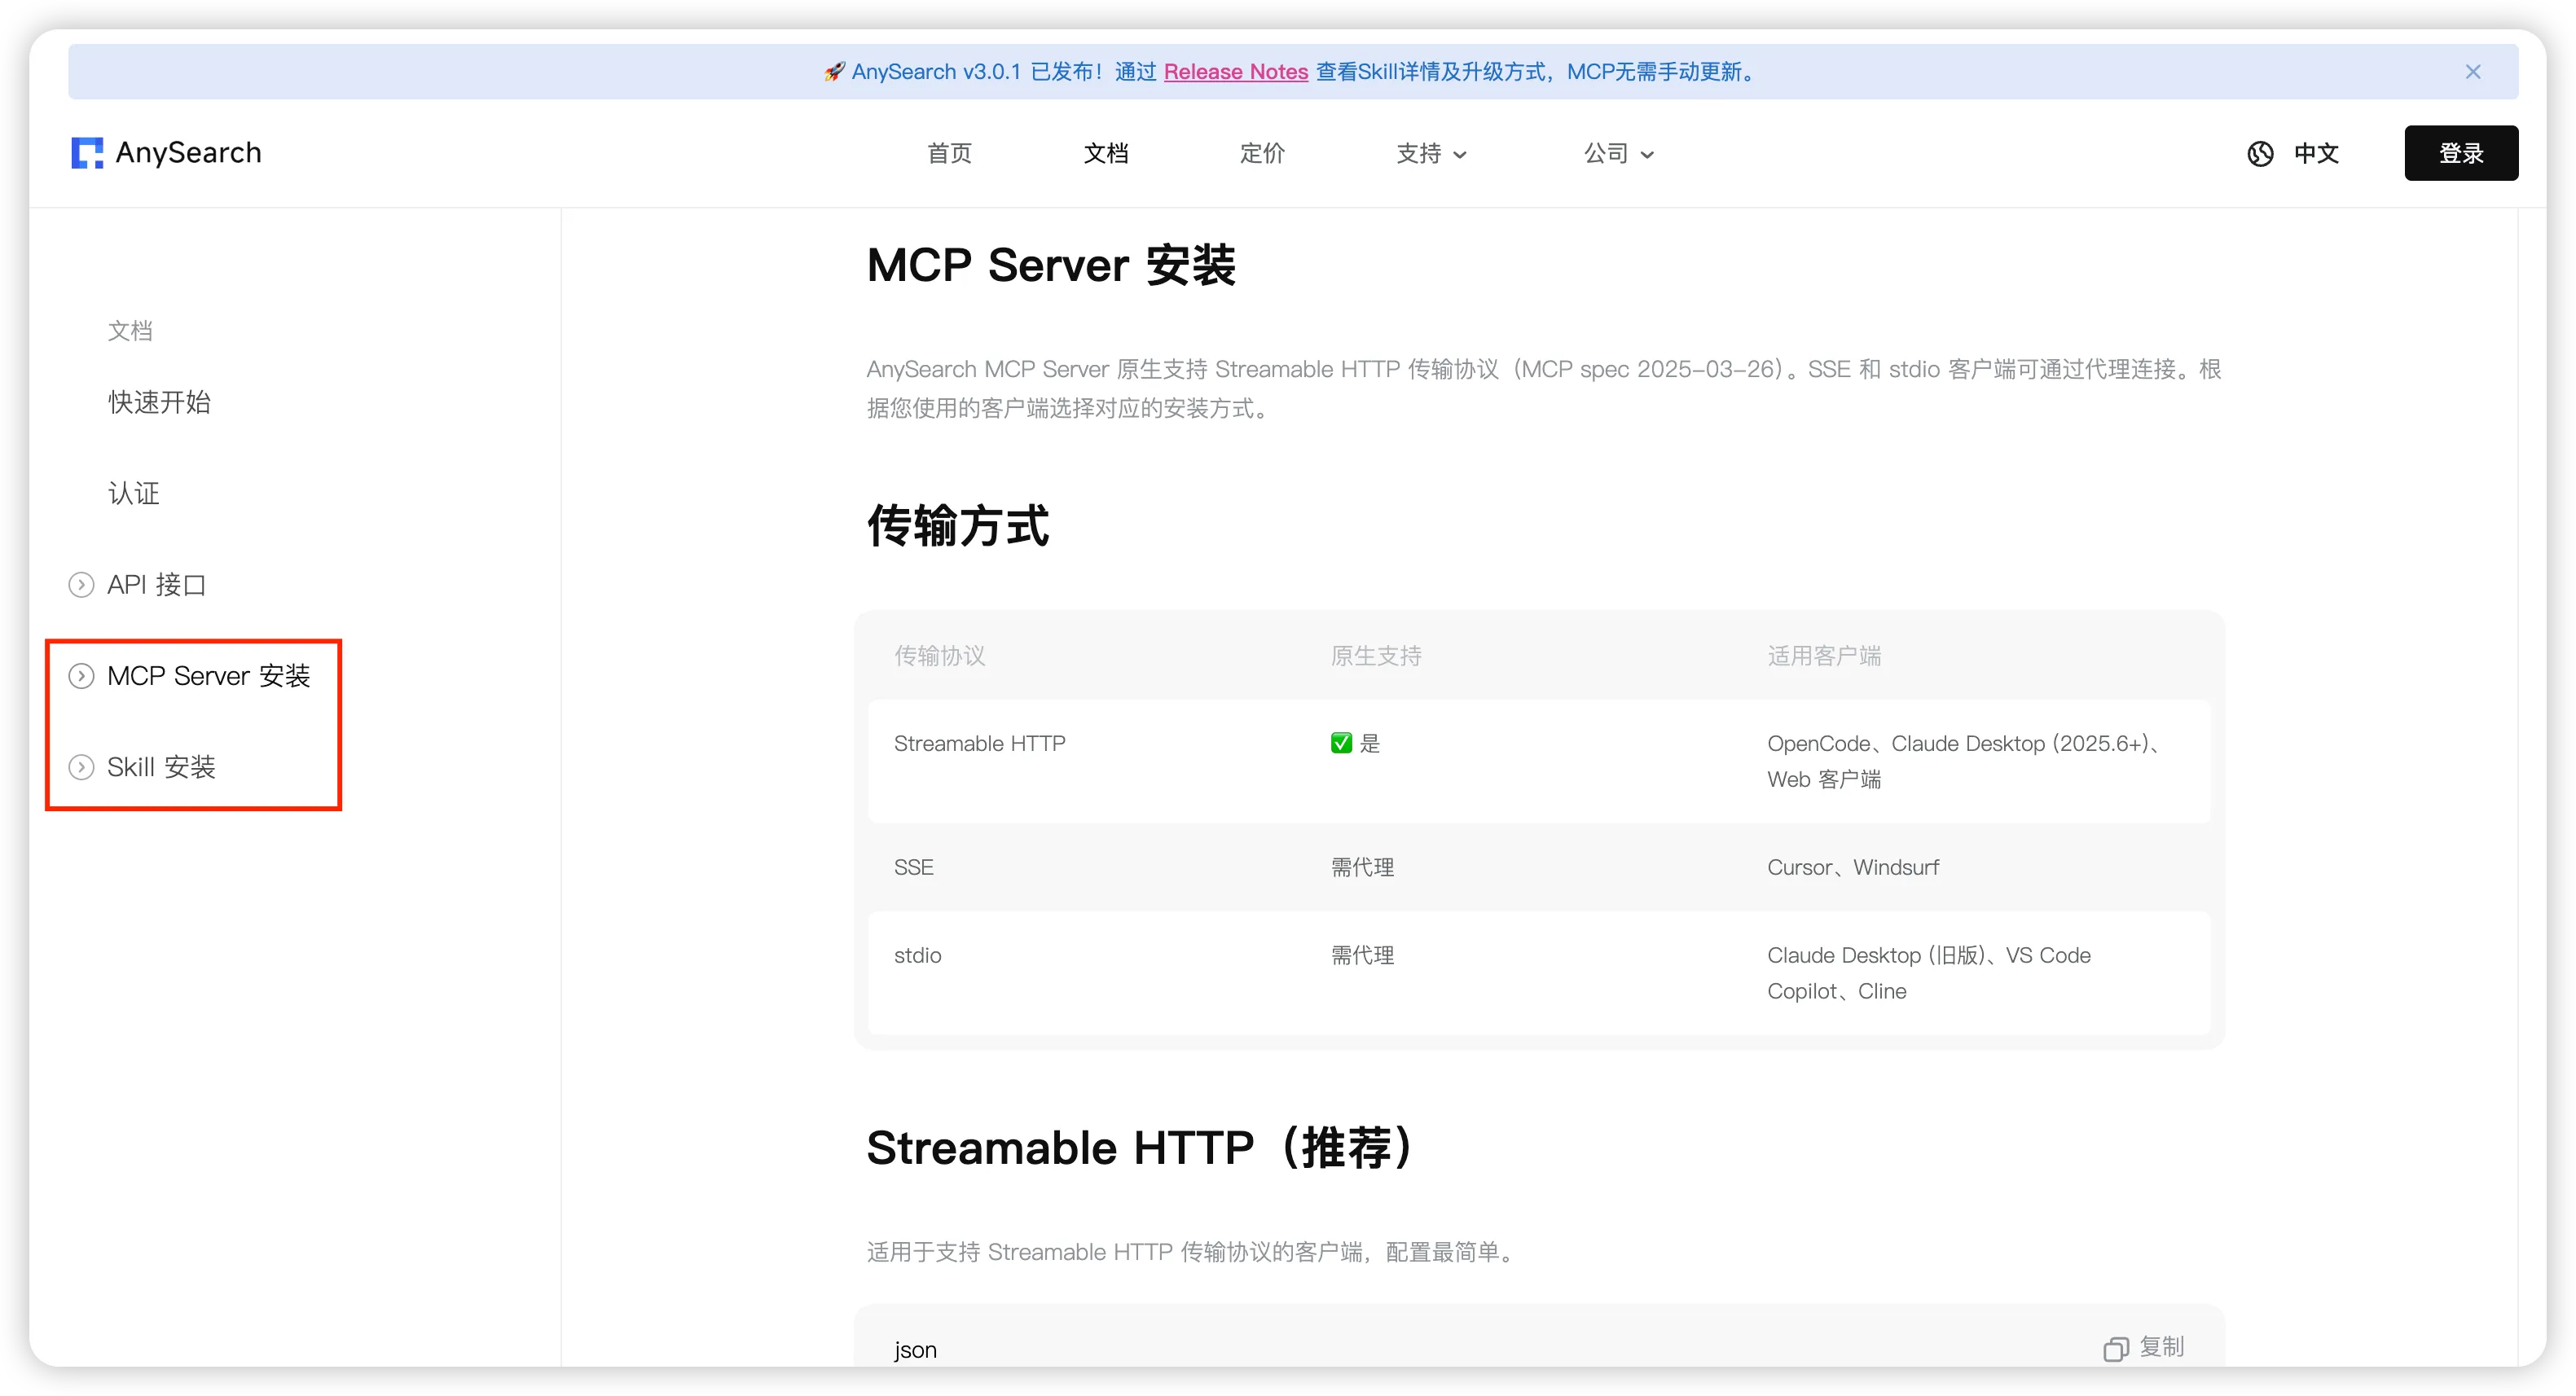Open the 支持 dropdown menu
This screenshot has height=1396, width=2576.
click(1431, 153)
